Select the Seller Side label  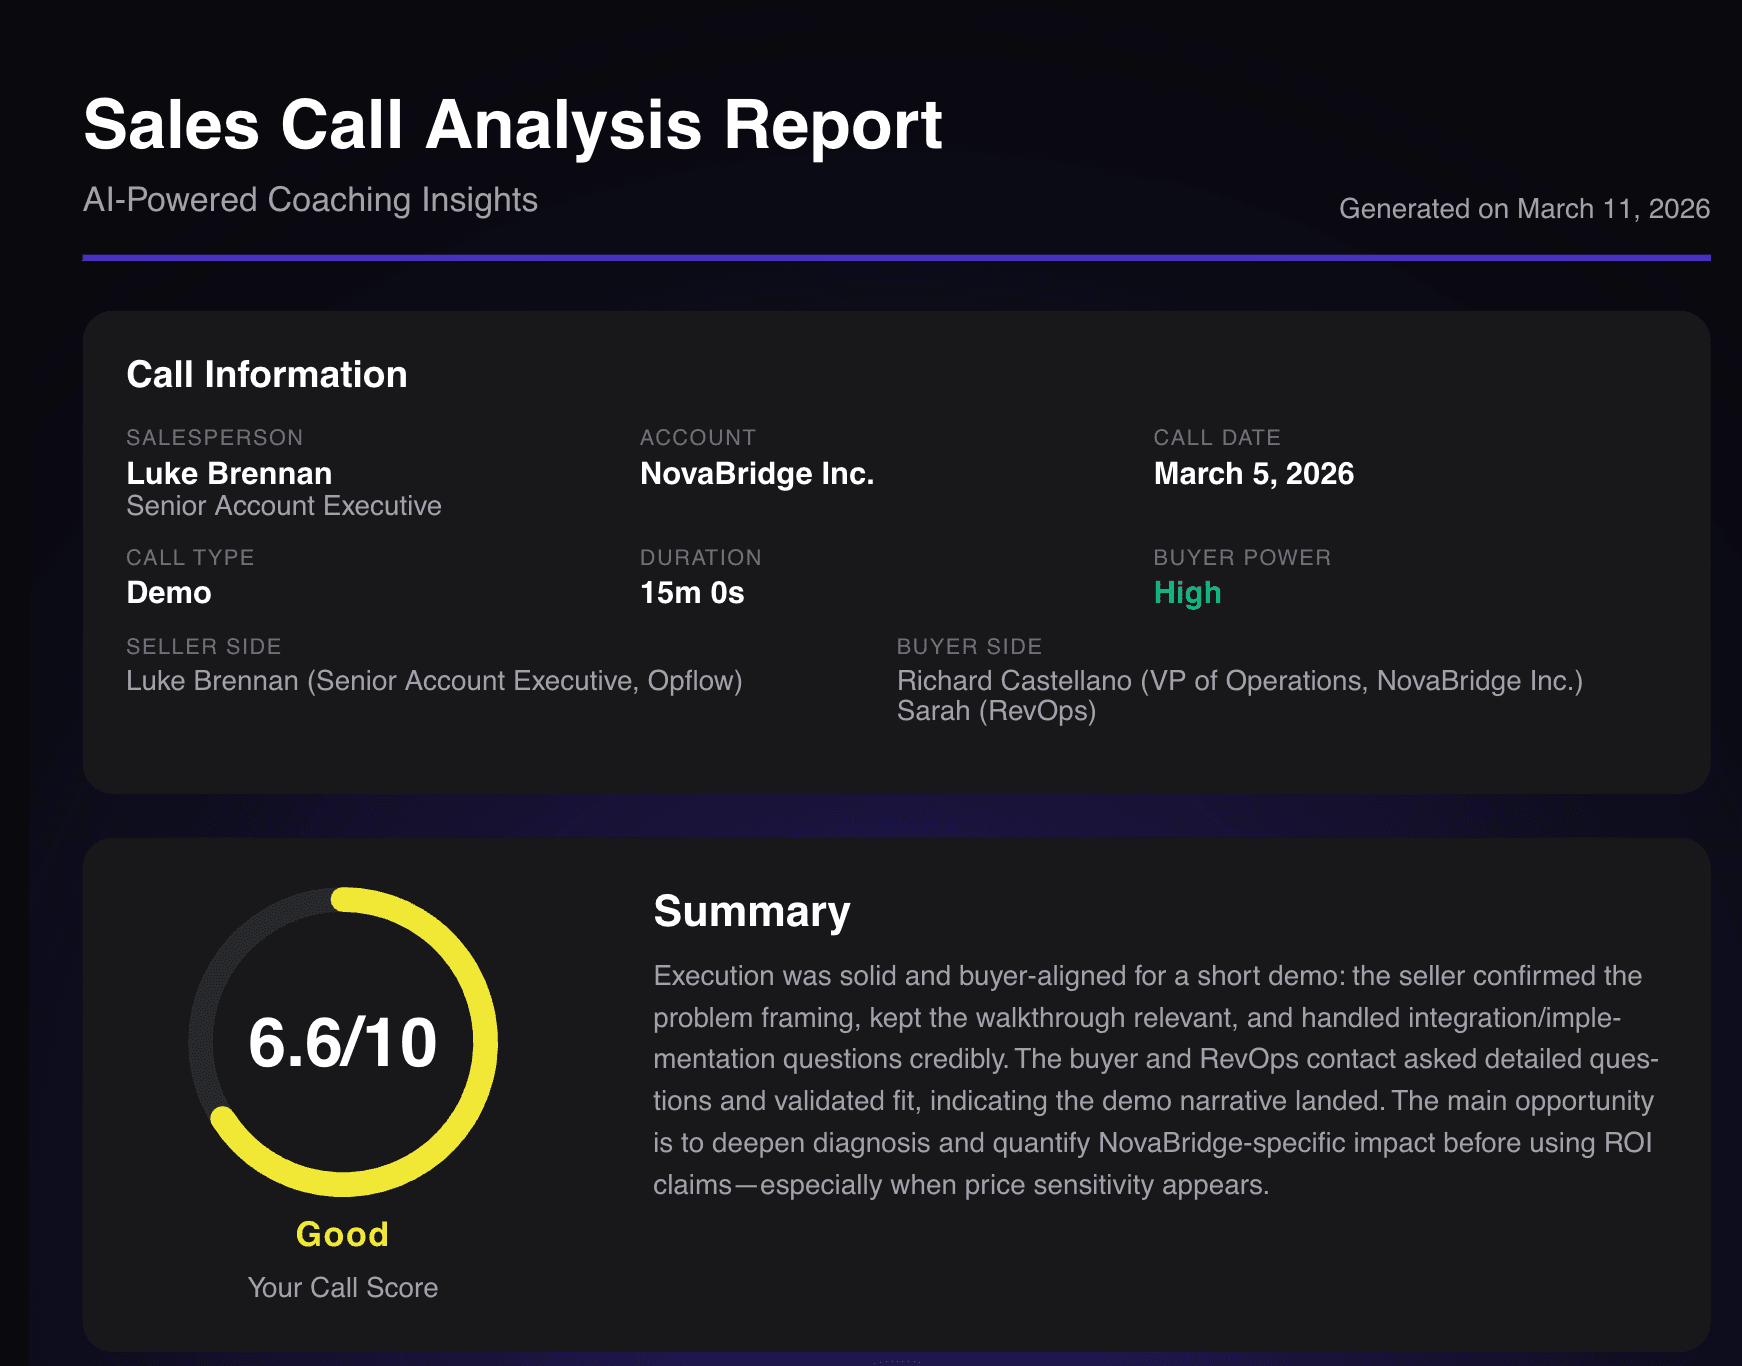[203, 646]
